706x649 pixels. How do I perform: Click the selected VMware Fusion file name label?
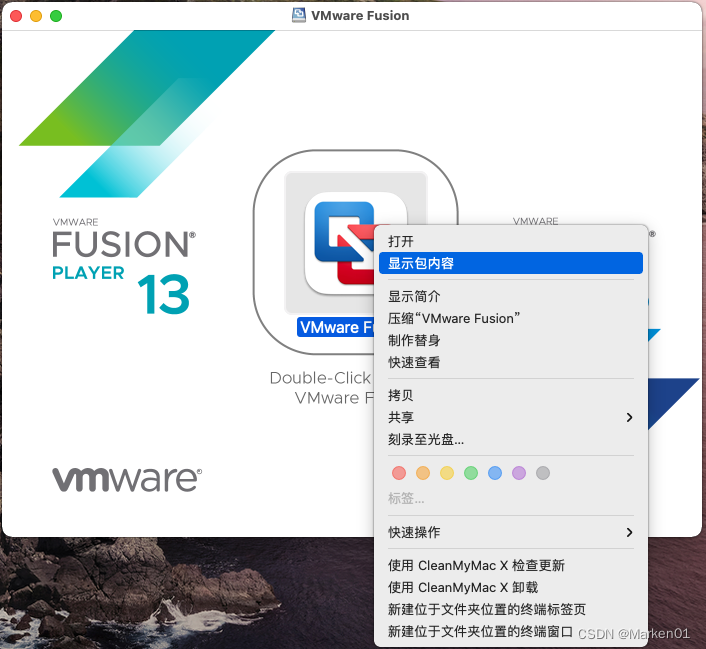coord(336,327)
